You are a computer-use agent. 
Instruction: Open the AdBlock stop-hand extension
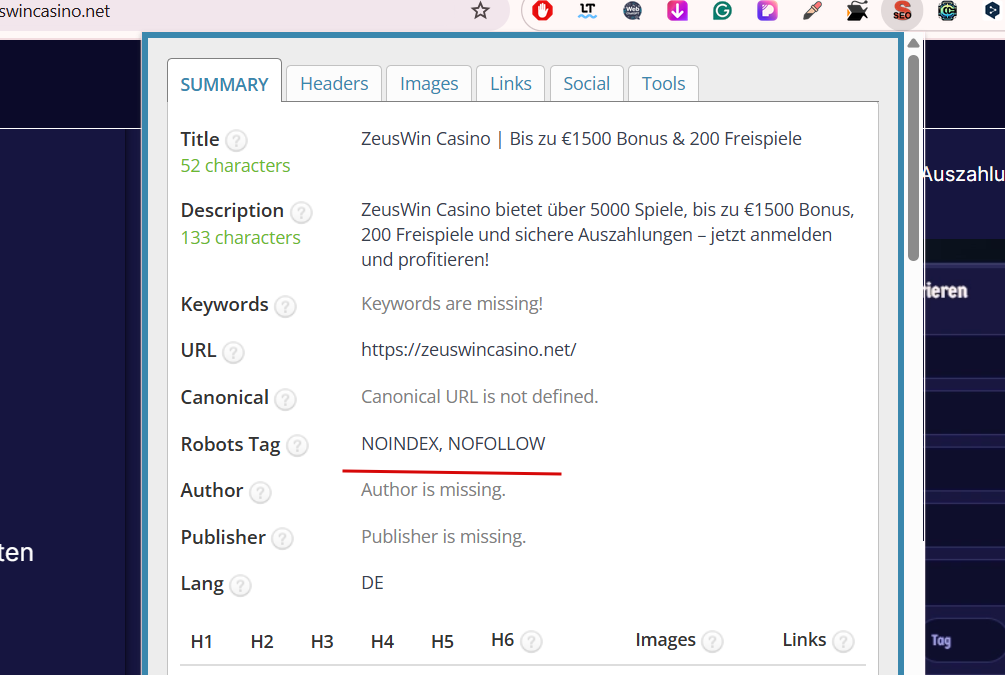pos(542,11)
